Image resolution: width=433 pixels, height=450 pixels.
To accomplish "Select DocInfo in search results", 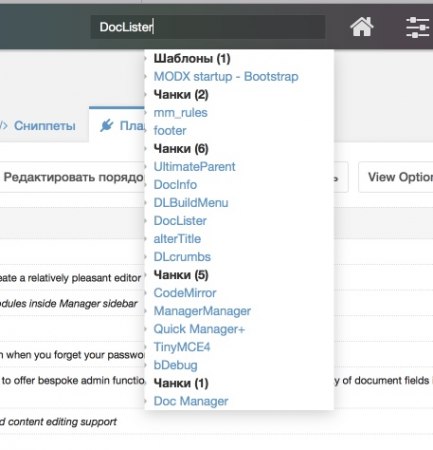I will (175, 185).
